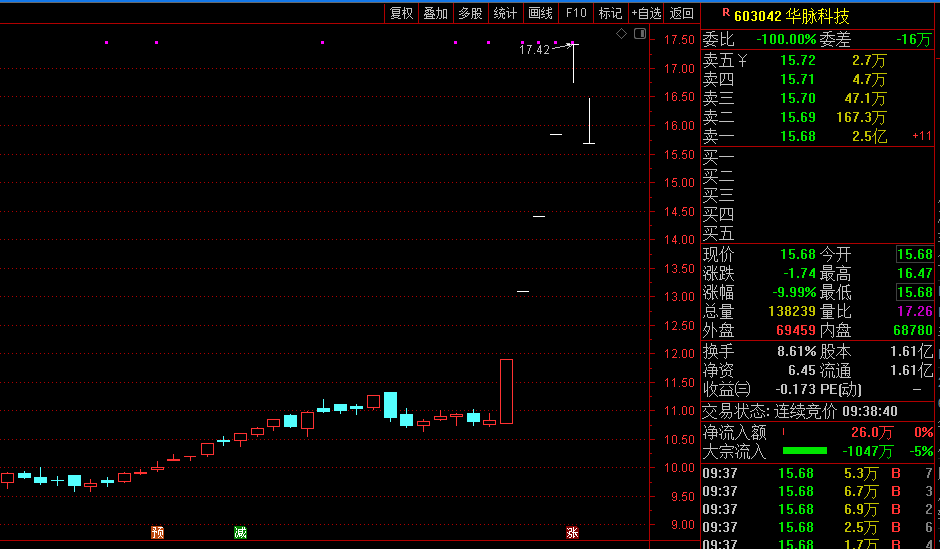This screenshot has height=549, width=940.
Task: Click the 09:37 trade of 2.5万
Action: pos(818,527)
